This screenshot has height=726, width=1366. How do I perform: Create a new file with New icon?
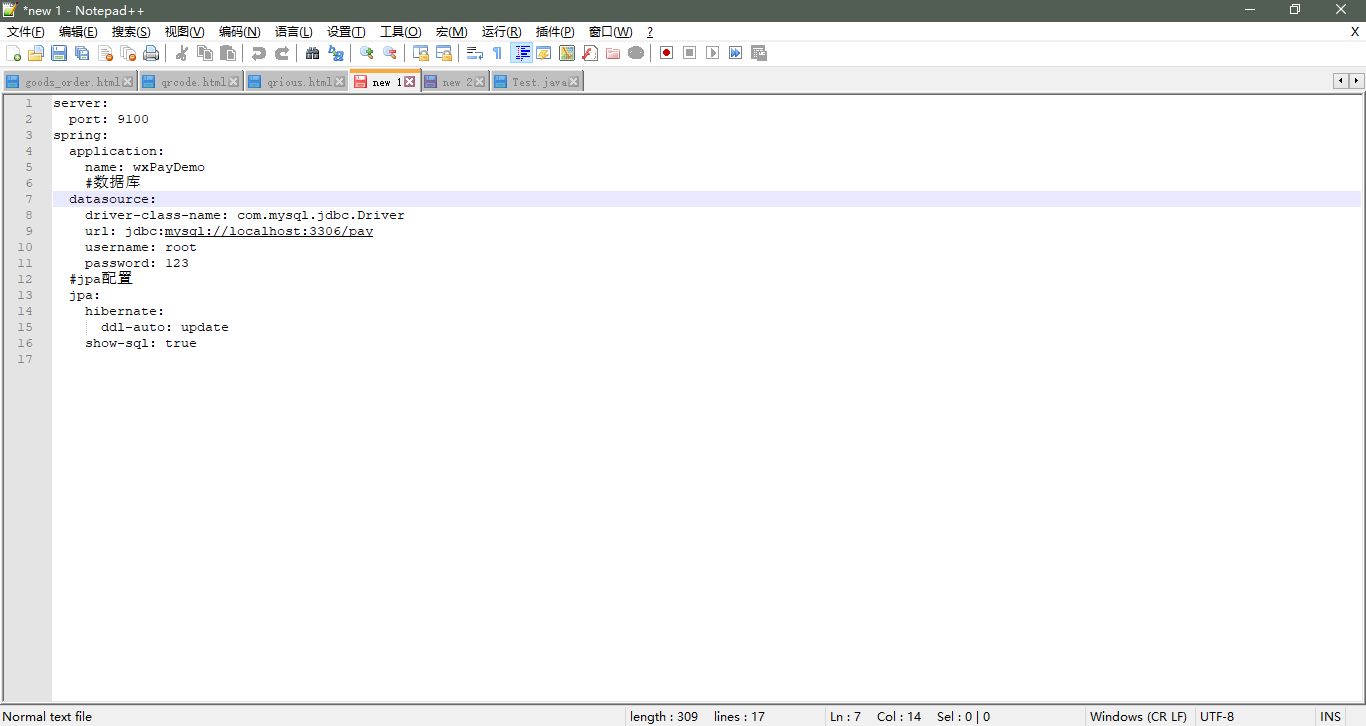click(13, 53)
